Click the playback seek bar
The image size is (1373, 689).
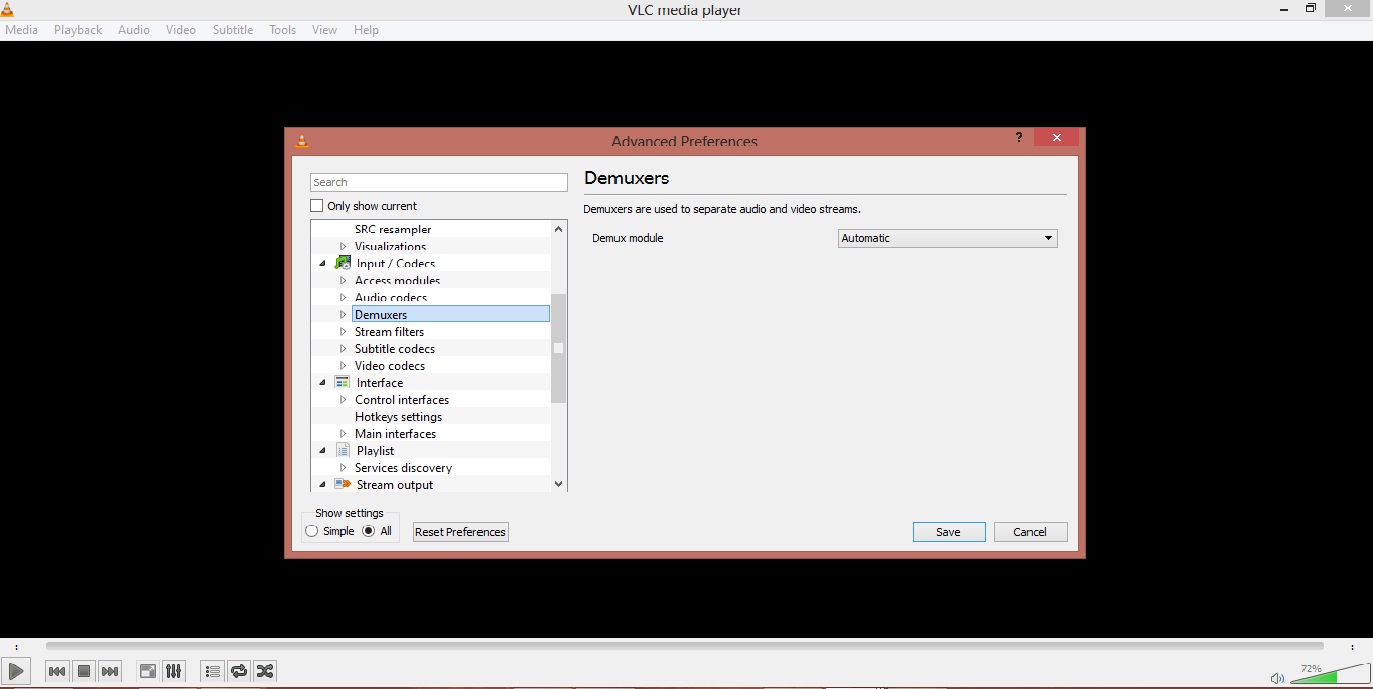(x=685, y=647)
